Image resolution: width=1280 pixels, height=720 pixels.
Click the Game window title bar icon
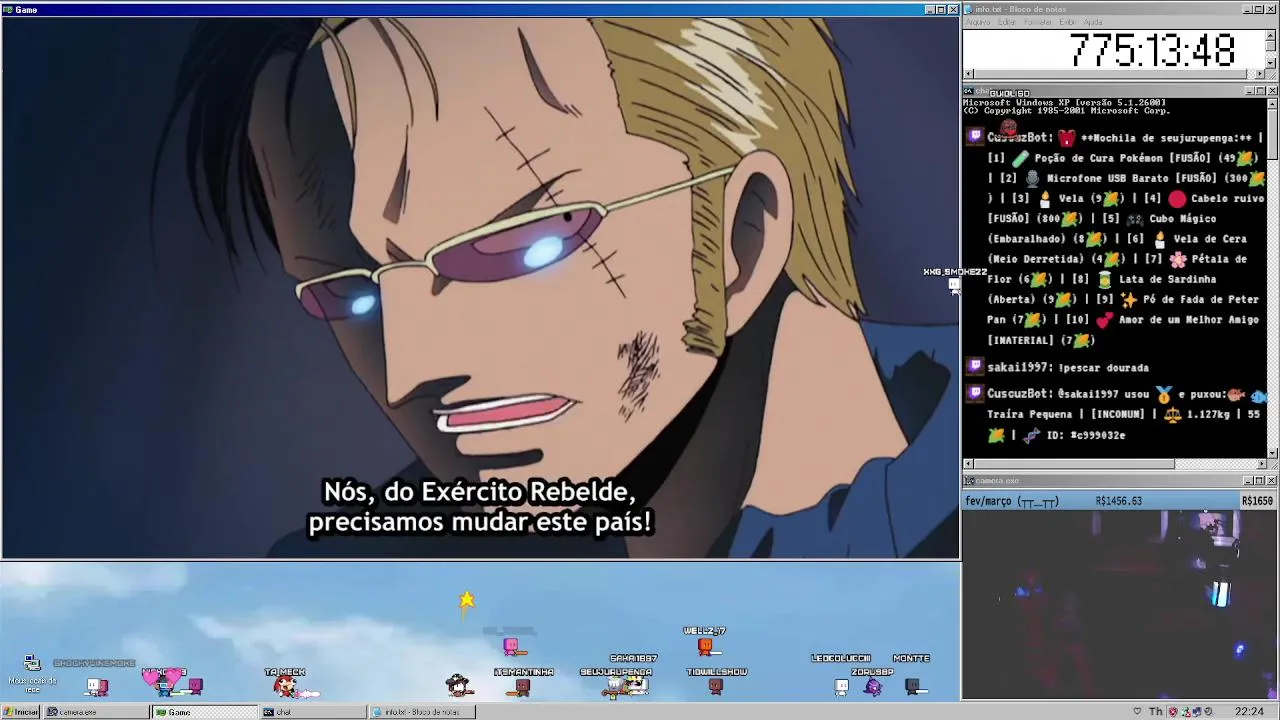[x=8, y=9]
